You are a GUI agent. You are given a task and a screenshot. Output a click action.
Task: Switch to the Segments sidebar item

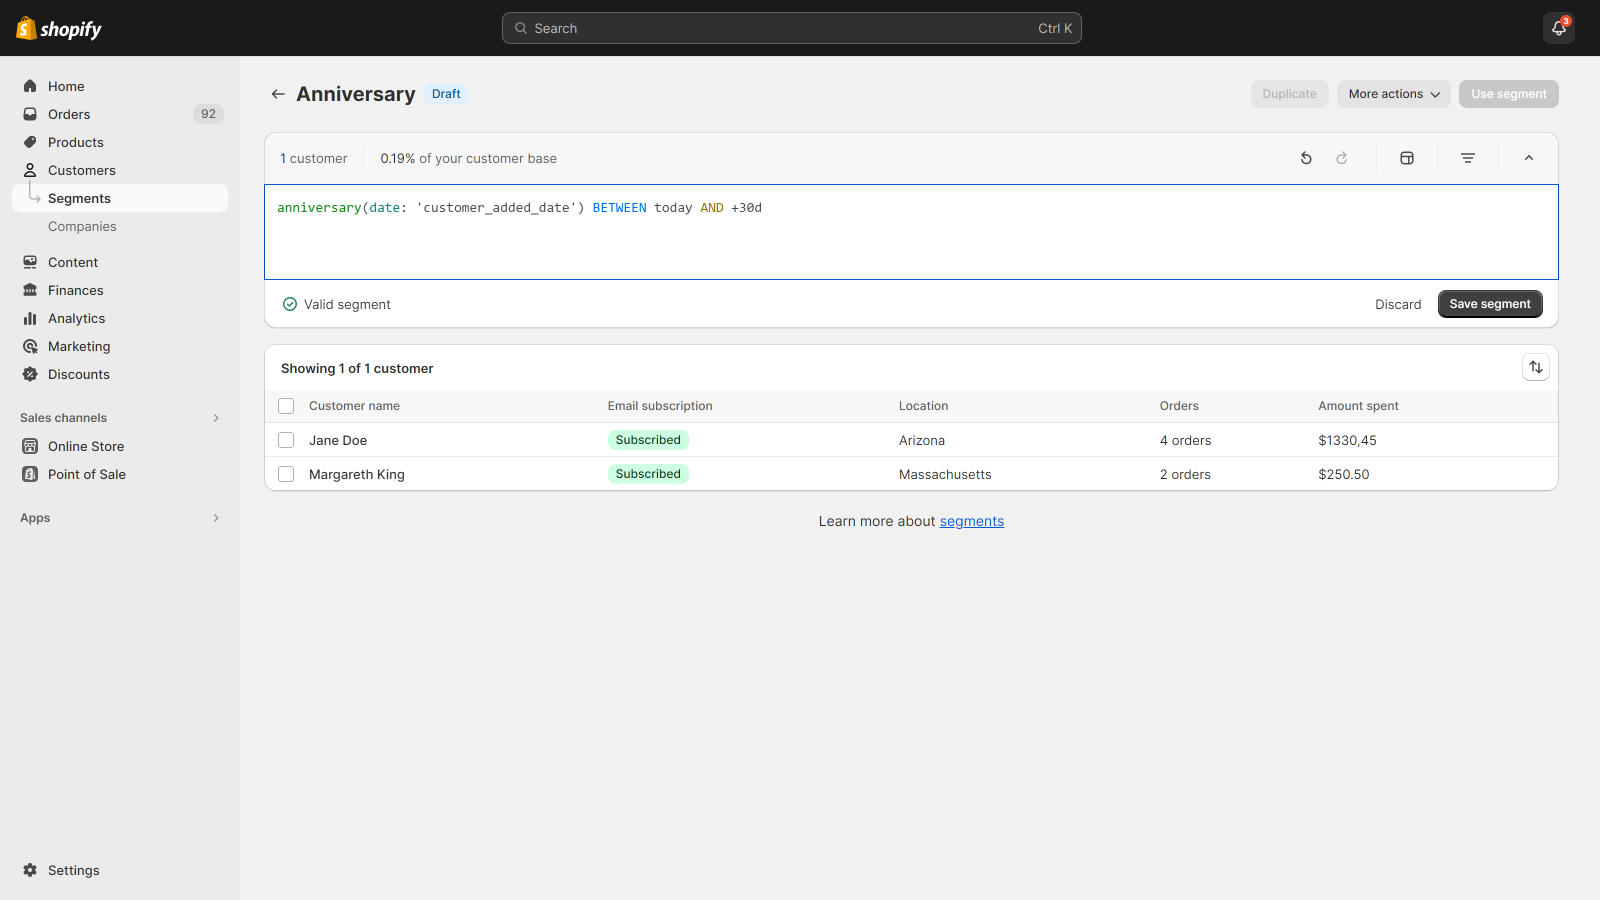[x=80, y=198]
